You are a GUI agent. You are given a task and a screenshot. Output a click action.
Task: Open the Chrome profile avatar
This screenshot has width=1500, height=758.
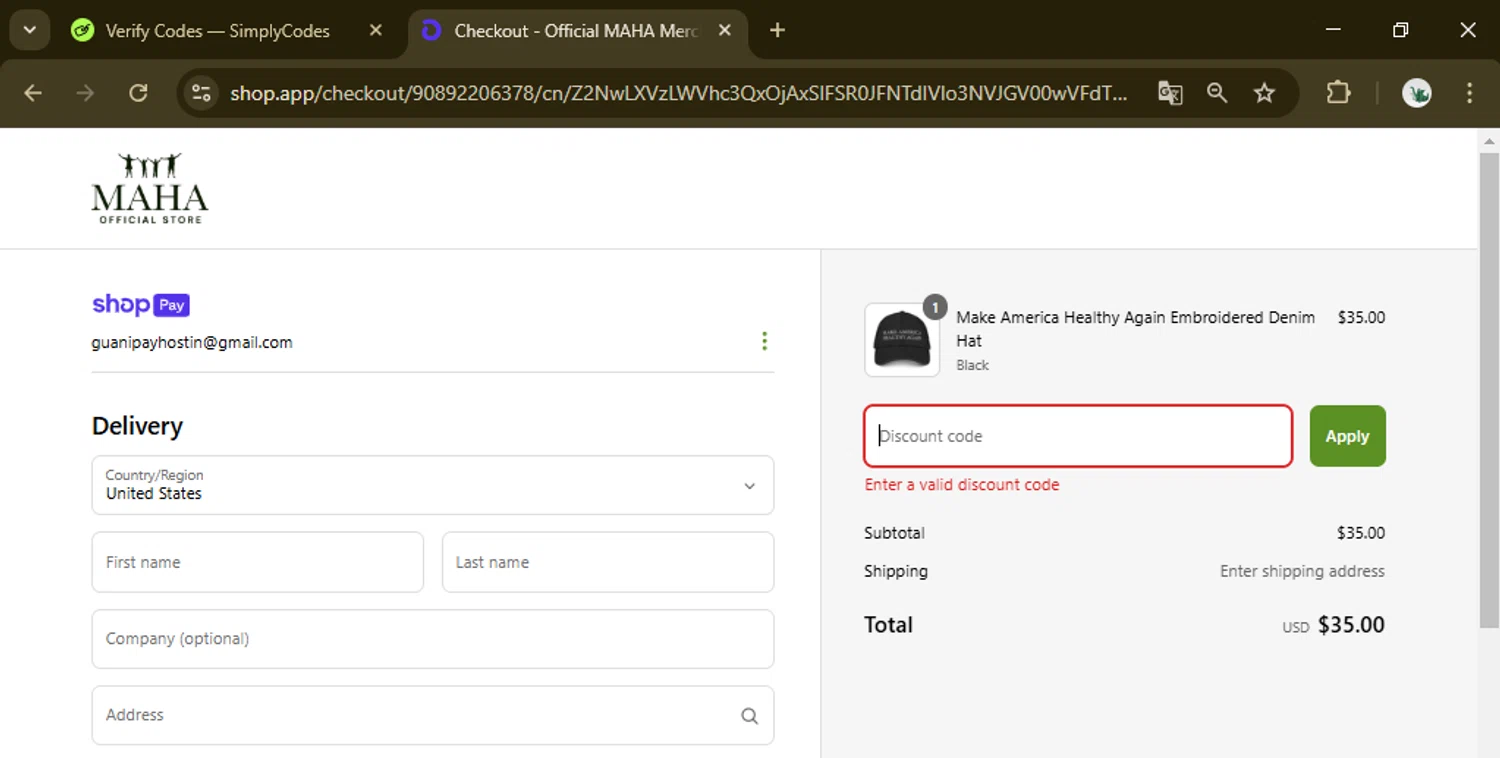click(x=1416, y=93)
